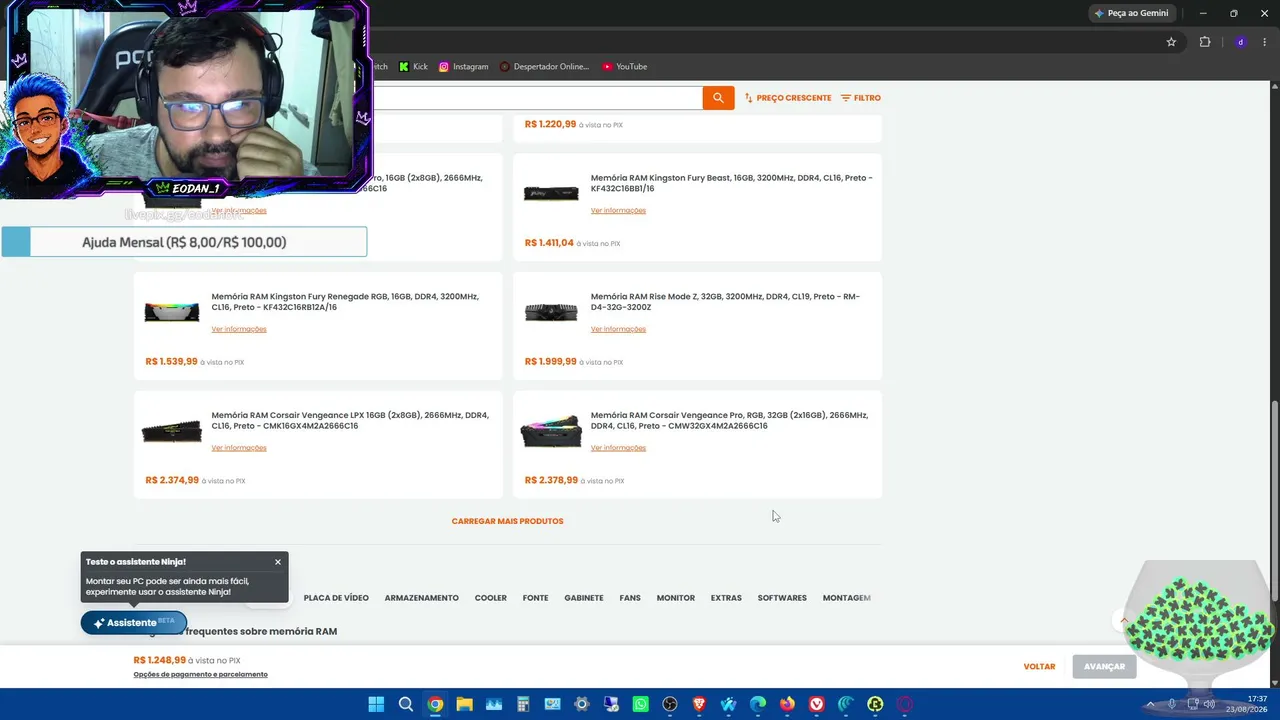
Task: View Ver informações for Fury Renegade RGB
Action: (239, 329)
